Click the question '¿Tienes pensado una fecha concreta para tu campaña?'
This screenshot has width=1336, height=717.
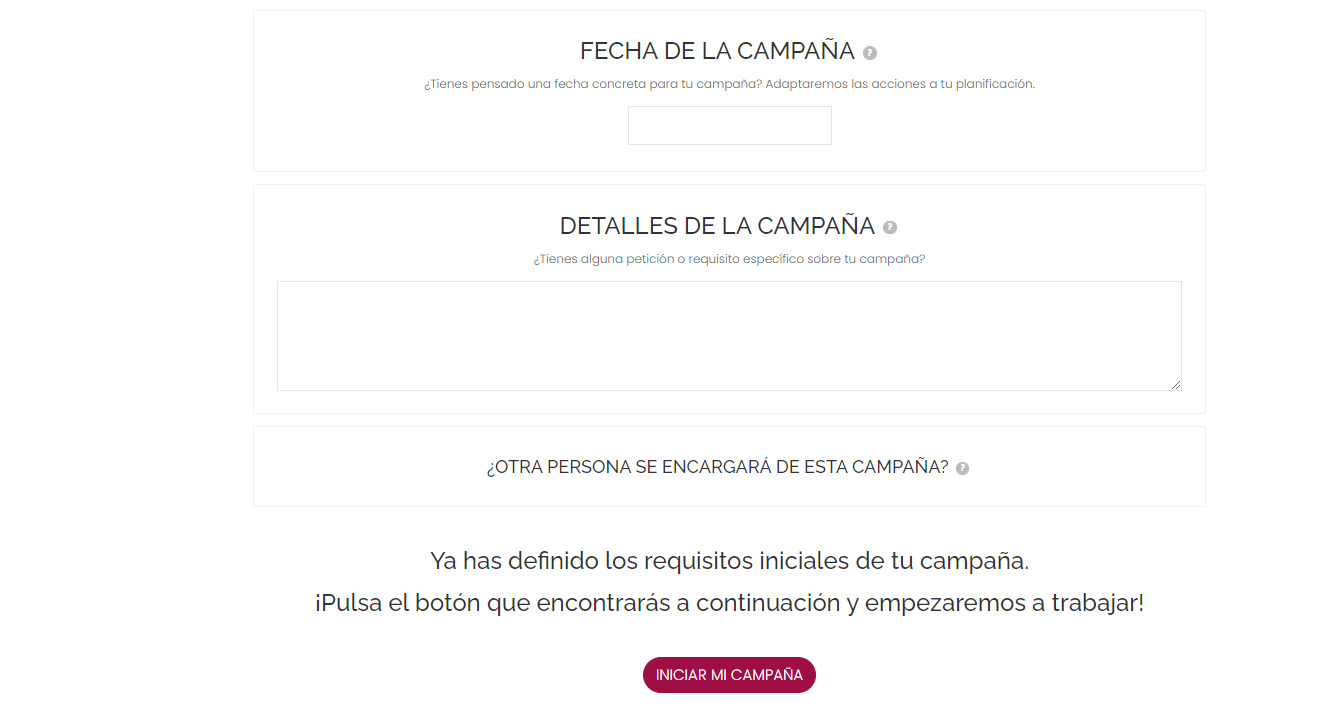(593, 84)
